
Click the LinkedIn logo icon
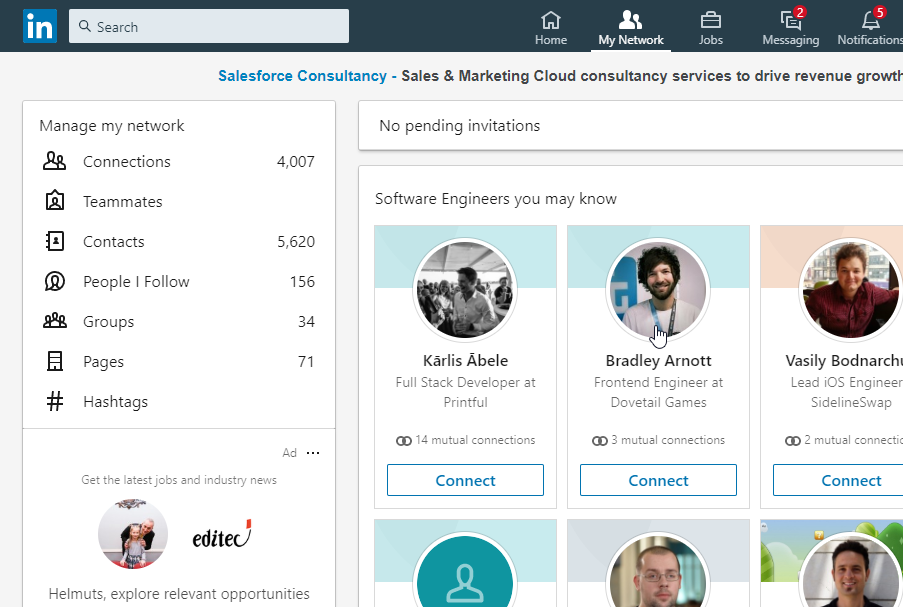(40, 26)
